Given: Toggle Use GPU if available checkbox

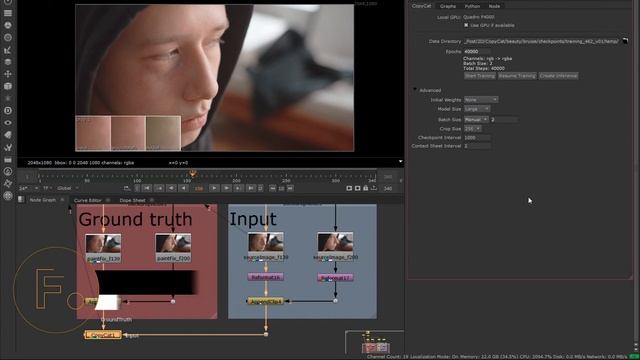Looking at the screenshot, I should click(x=466, y=25).
